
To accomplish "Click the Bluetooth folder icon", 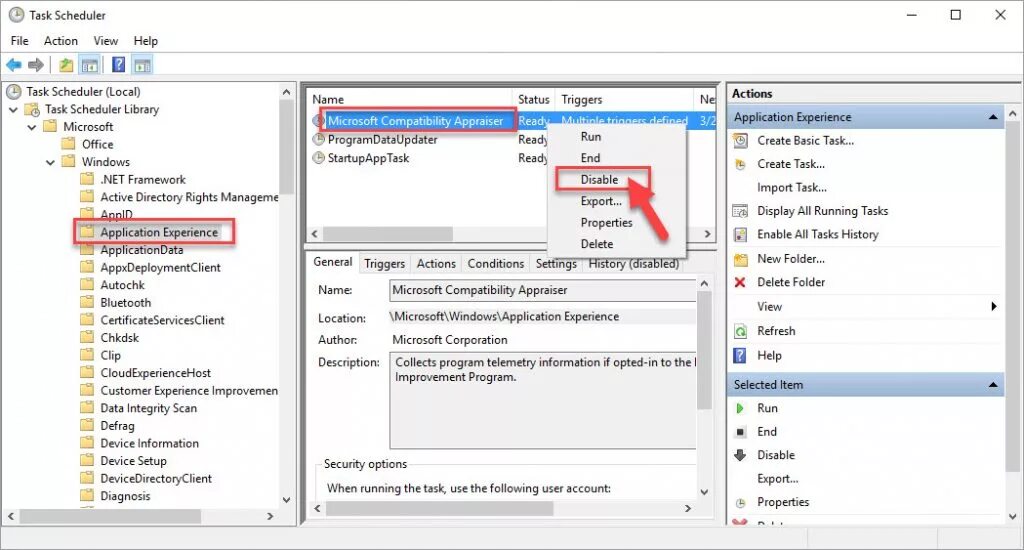I will 87,302.
